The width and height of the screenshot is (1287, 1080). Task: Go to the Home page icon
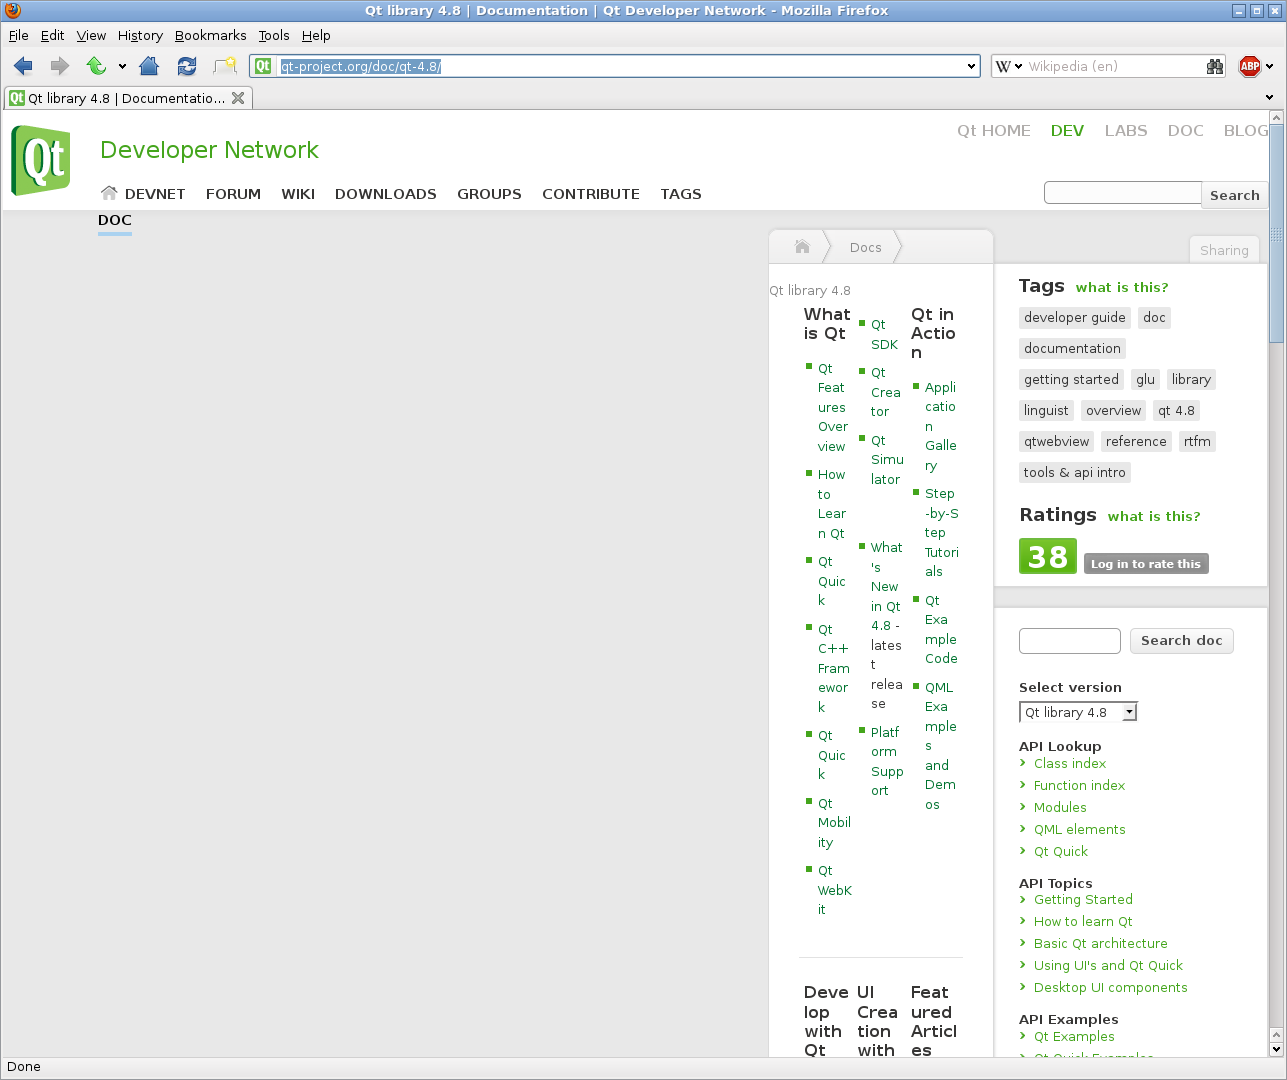[149, 66]
